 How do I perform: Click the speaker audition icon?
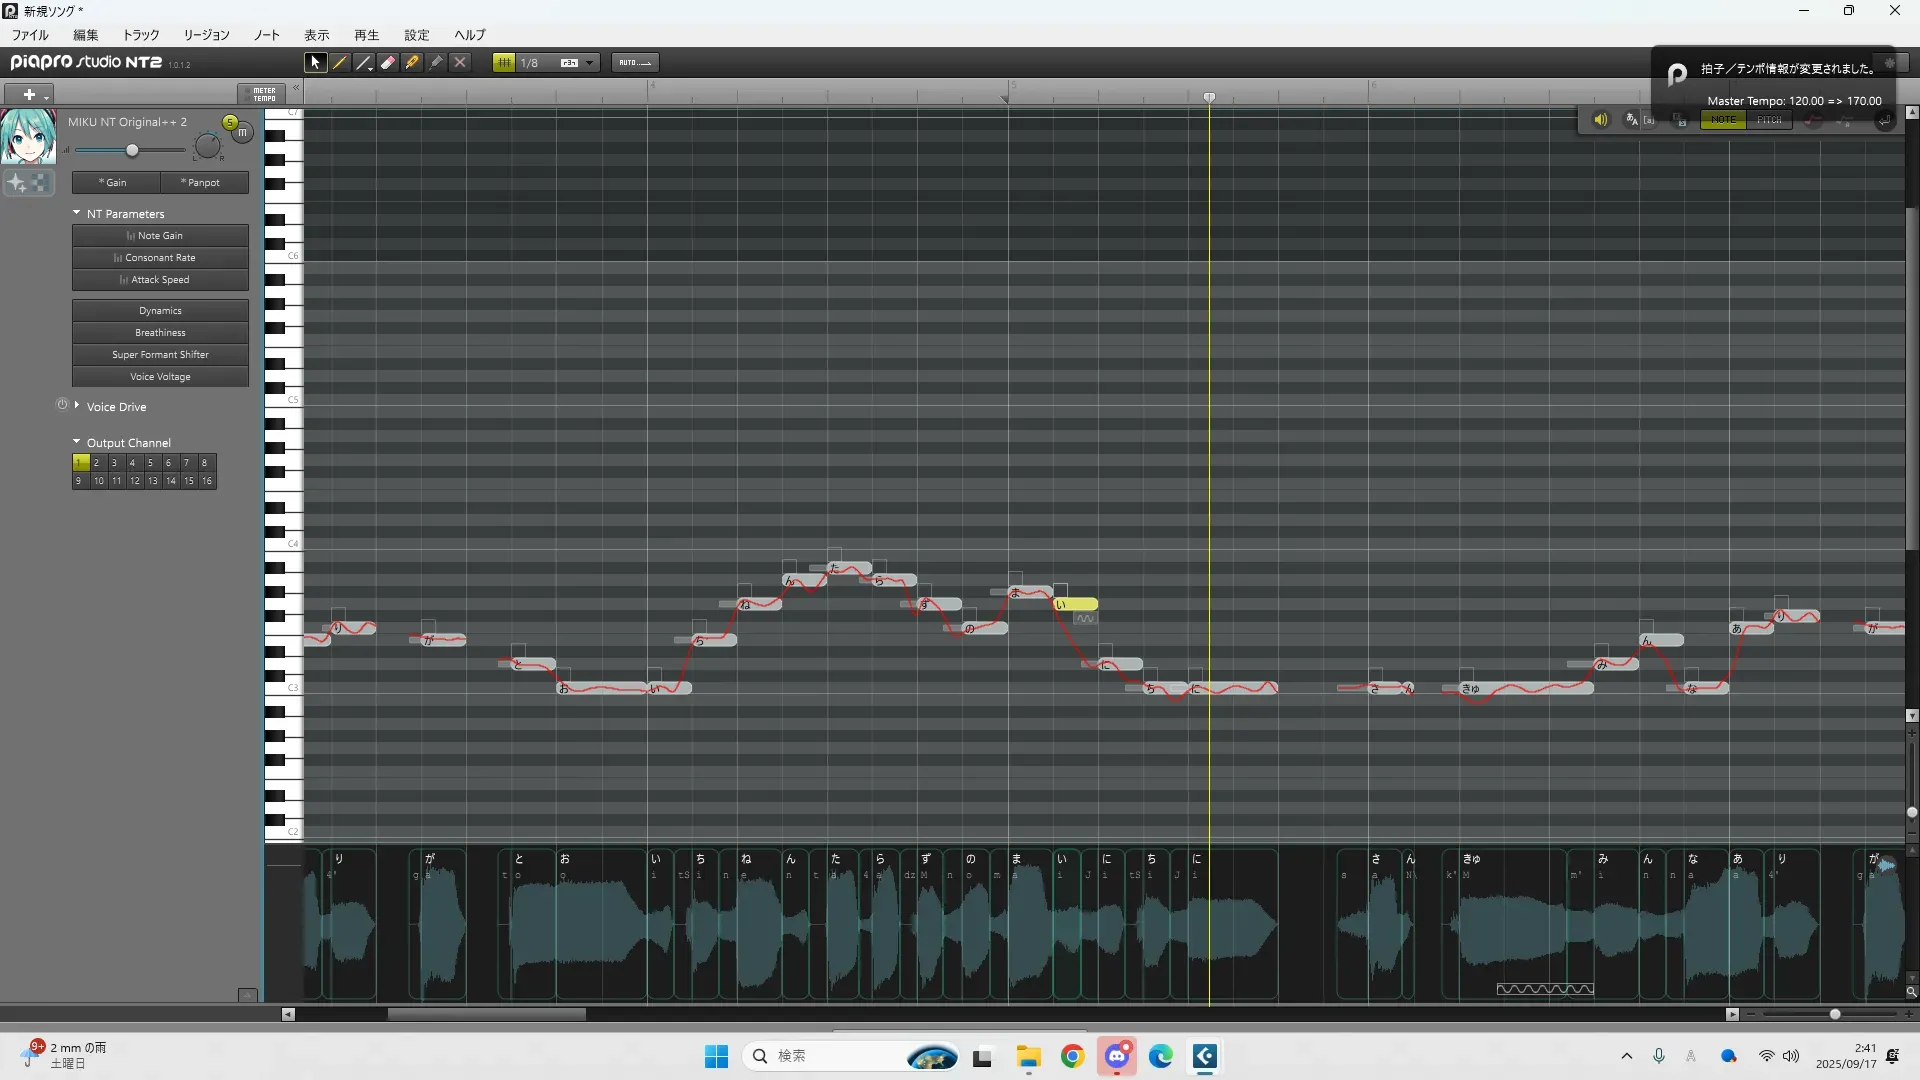(1600, 120)
